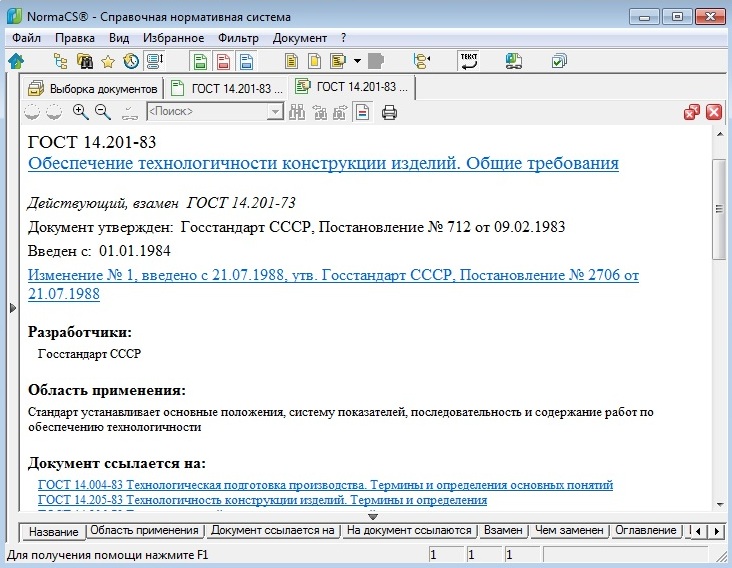732x568 pixels.
Task: Click the checked documents icon
Action: 559,61
